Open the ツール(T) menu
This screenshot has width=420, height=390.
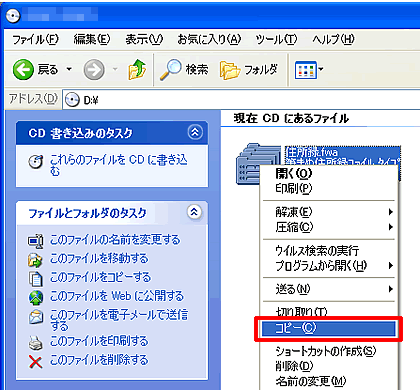[276, 39]
